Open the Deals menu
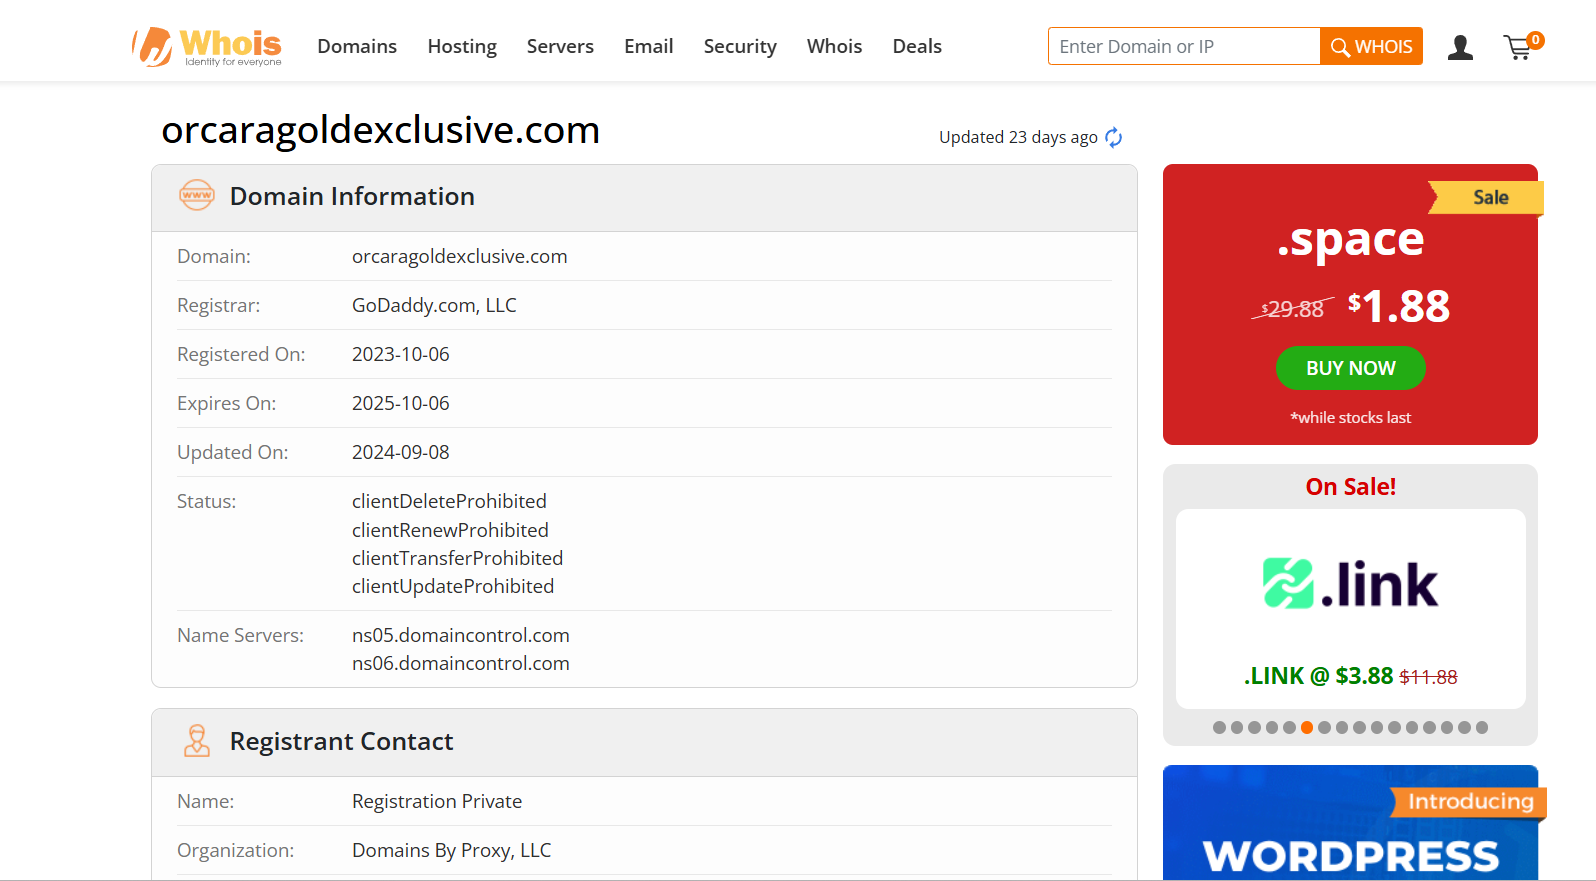 pyautogui.click(x=917, y=46)
